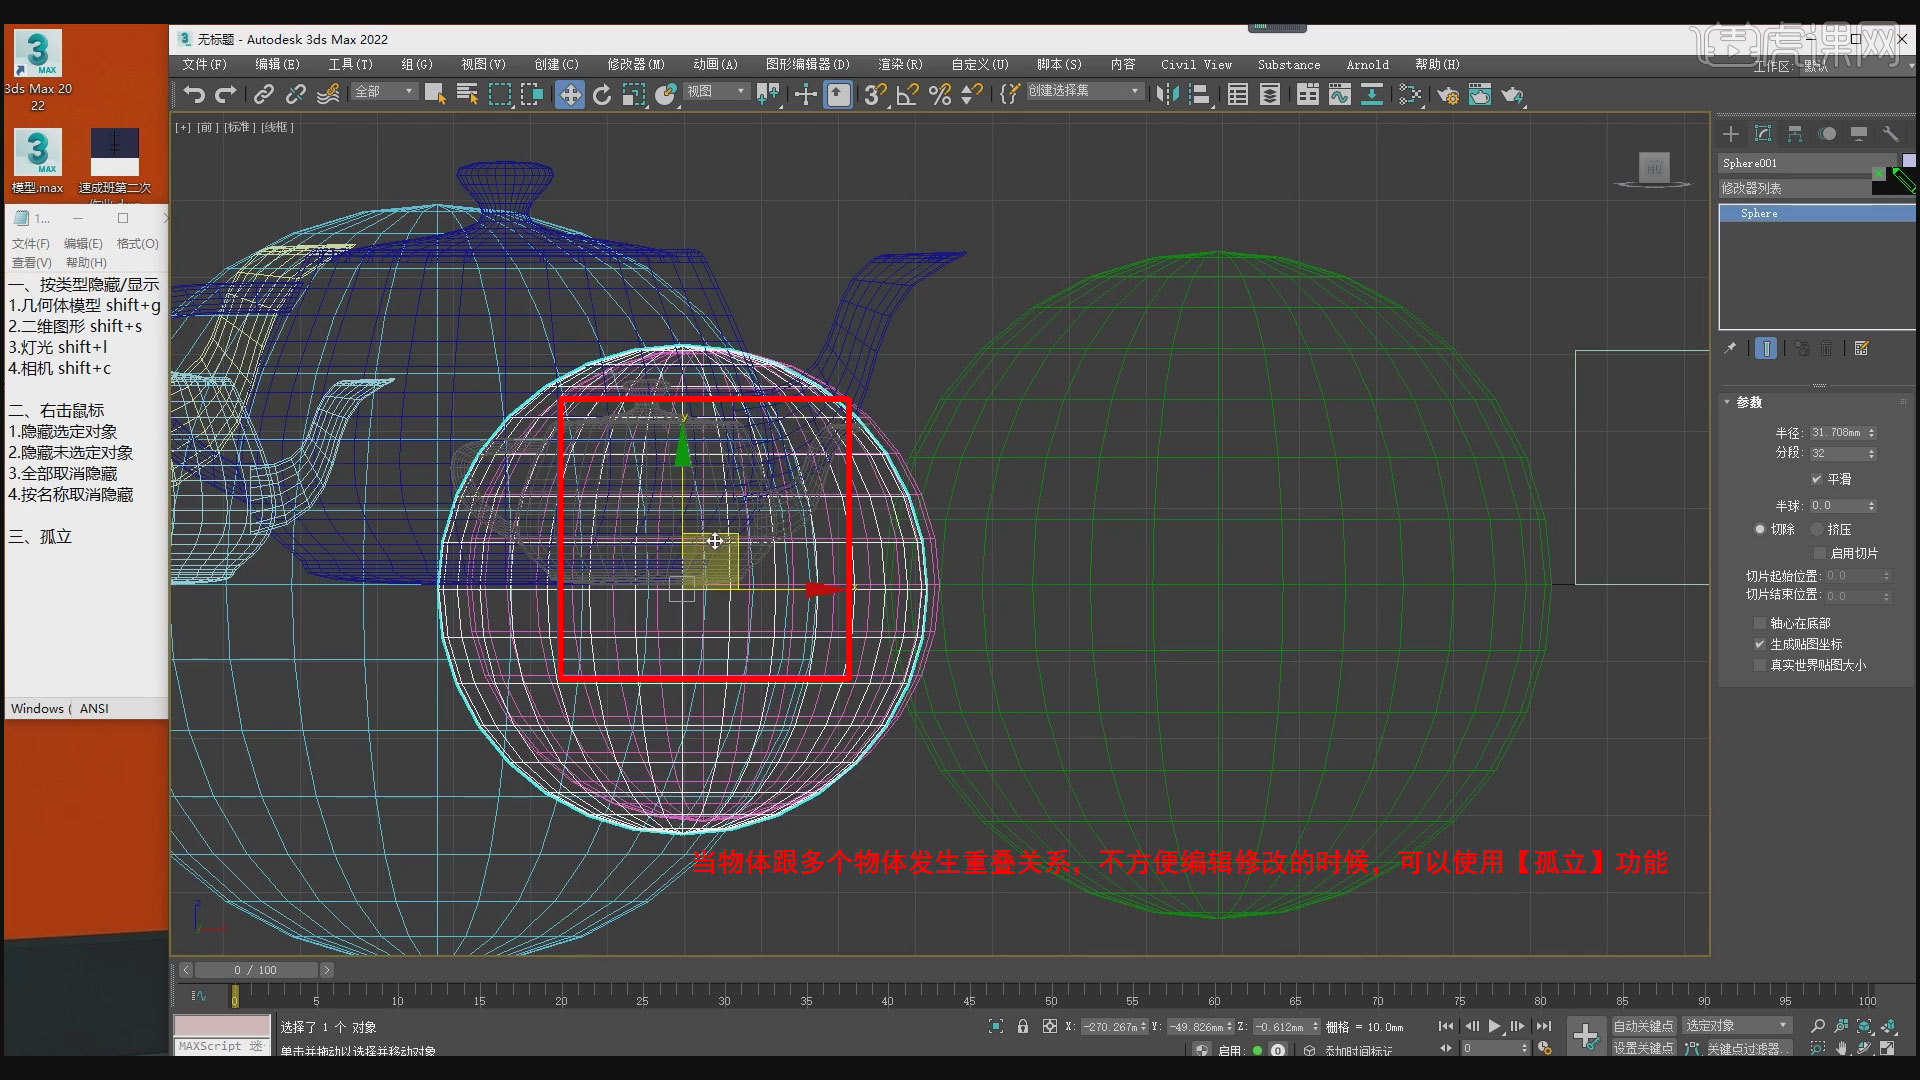
Task: Enable the 平滑 checkbox in Sphere parameters
Action: pos(1818,478)
